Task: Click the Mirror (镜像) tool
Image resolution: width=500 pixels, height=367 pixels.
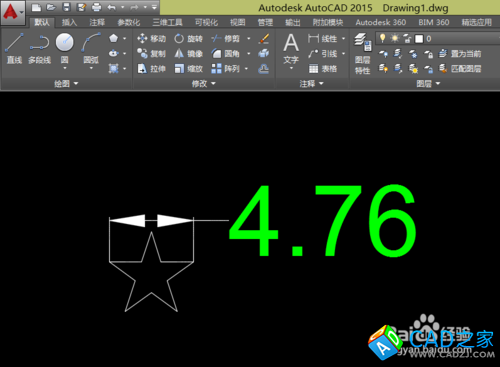Action: [x=188, y=54]
